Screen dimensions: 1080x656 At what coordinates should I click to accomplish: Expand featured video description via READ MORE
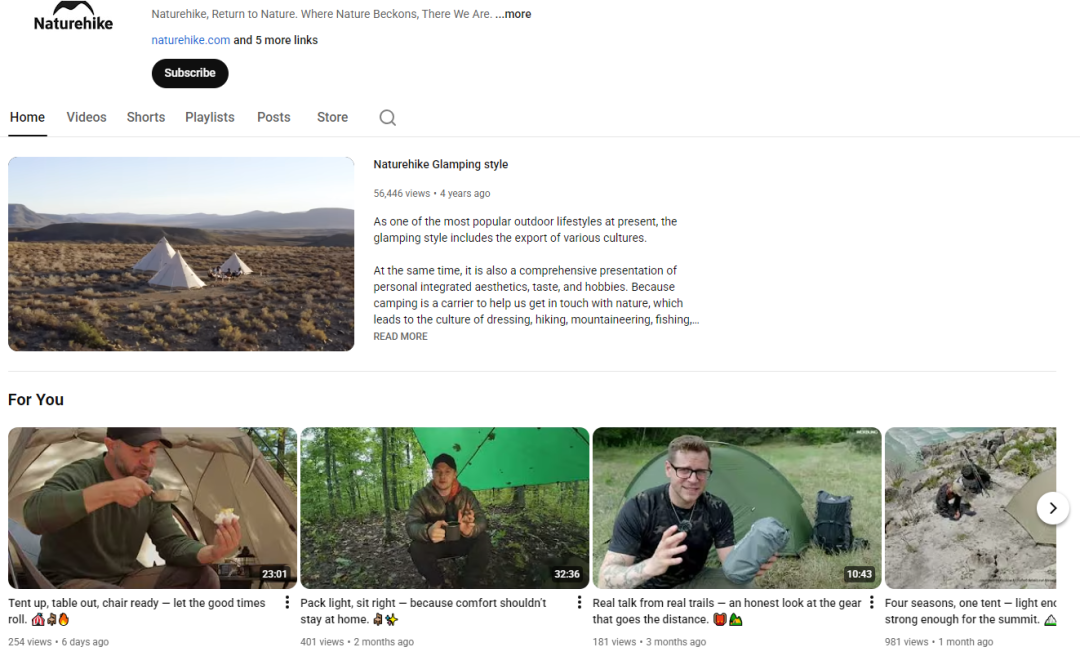pos(400,337)
